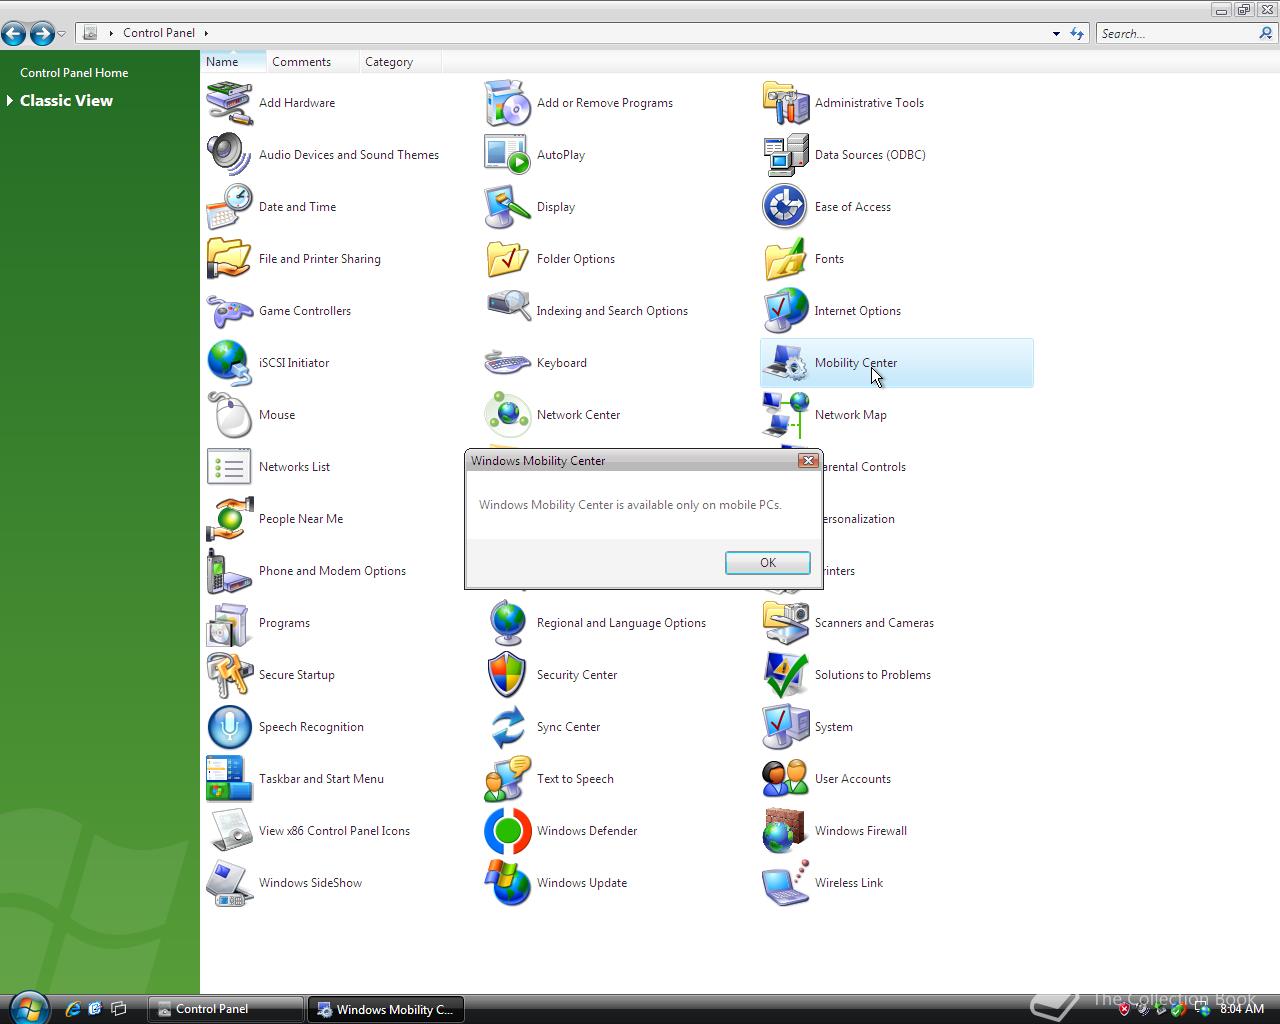This screenshot has width=1280, height=1024.
Task: Open the Add or Remove Programs icon
Action: click(x=507, y=103)
